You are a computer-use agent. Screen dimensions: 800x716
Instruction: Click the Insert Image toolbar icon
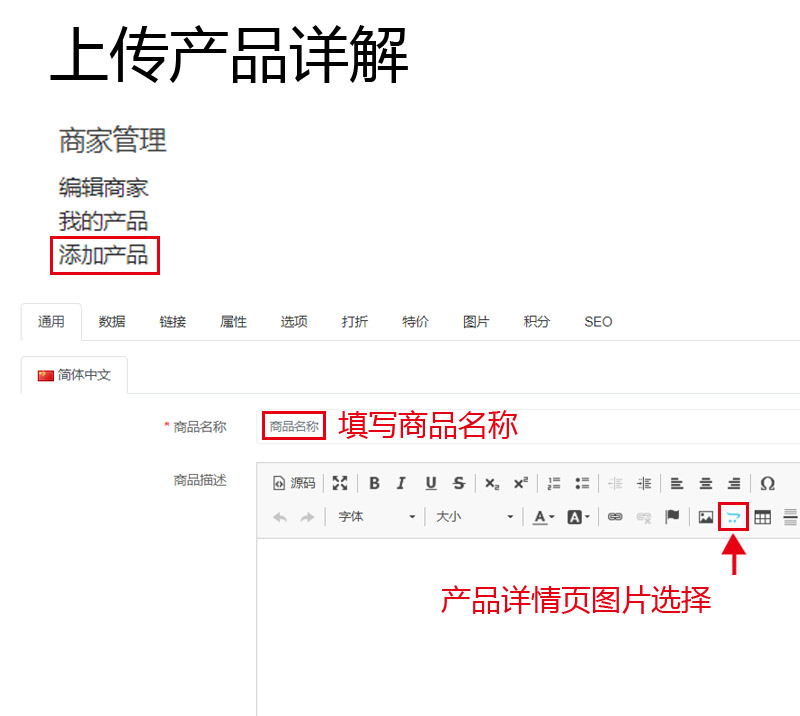(x=704, y=517)
